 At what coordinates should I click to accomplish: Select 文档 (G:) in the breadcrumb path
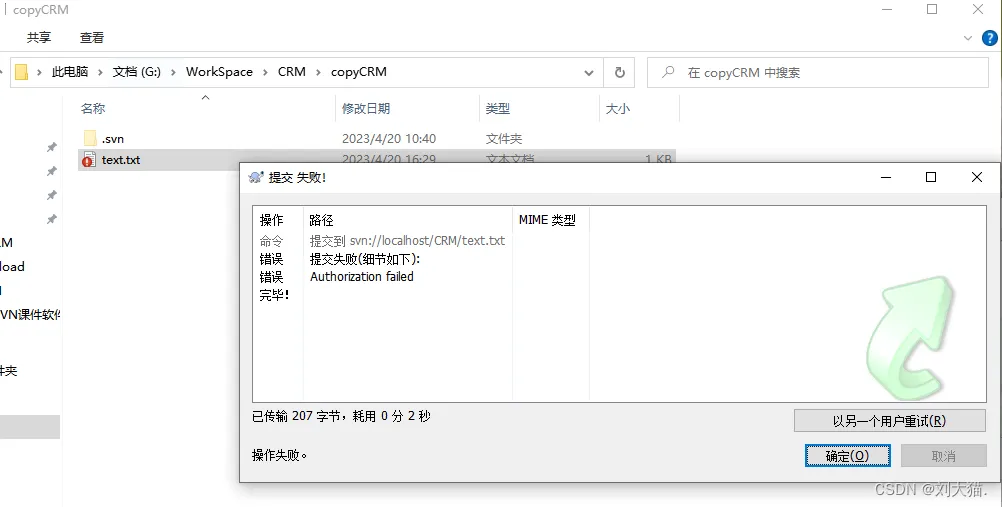(x=137, y=72)
